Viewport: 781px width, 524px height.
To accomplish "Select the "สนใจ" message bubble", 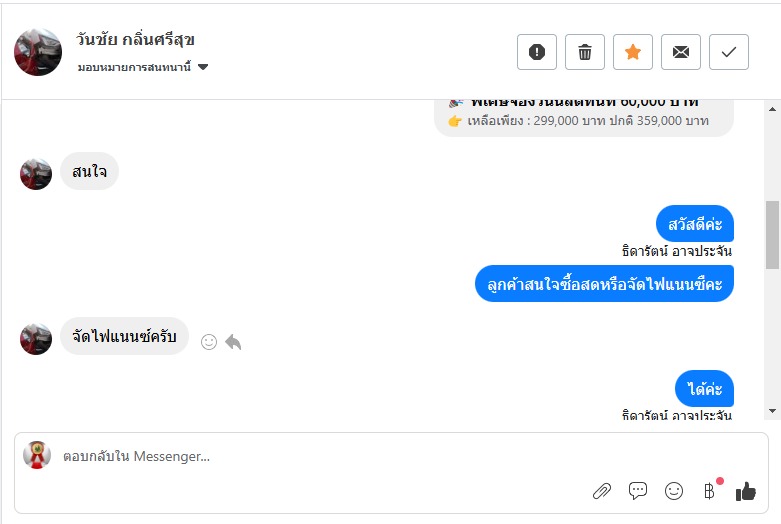I will click(89, 171).
